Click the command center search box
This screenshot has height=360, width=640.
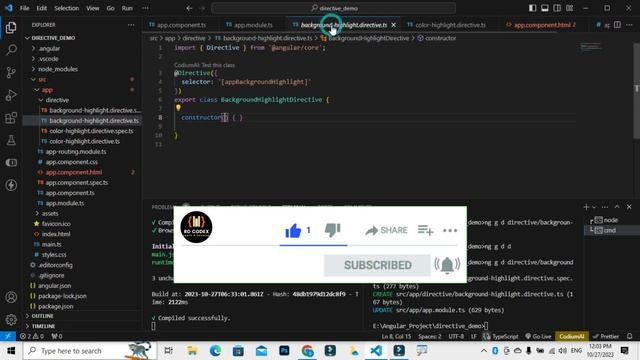click(x=333, y=8)
